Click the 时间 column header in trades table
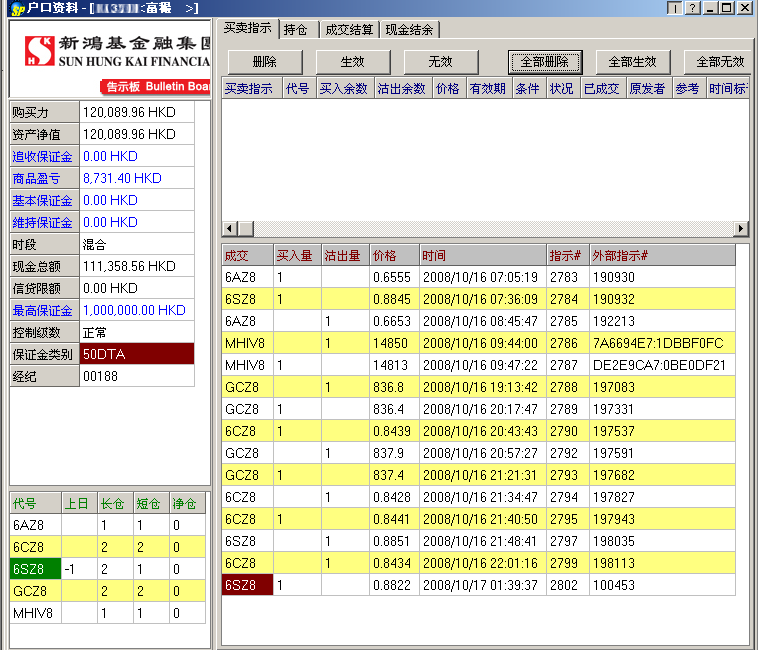Image resolution: width=758 pixels, height=650 pixels. [482, 255]
